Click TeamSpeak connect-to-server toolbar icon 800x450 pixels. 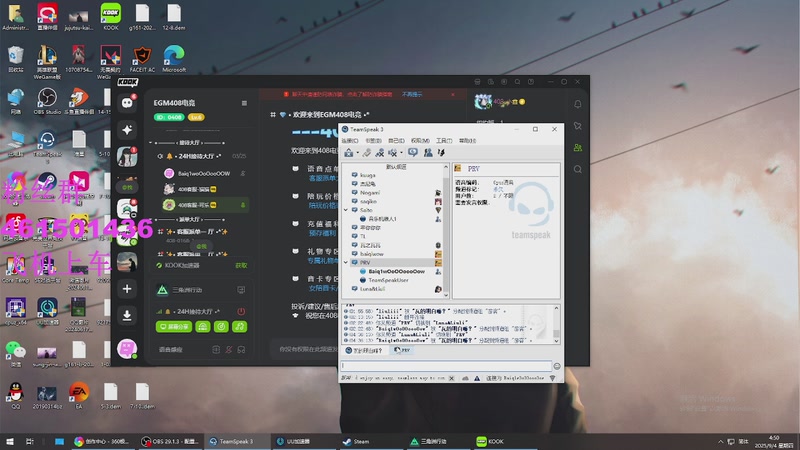pos(349,153)
